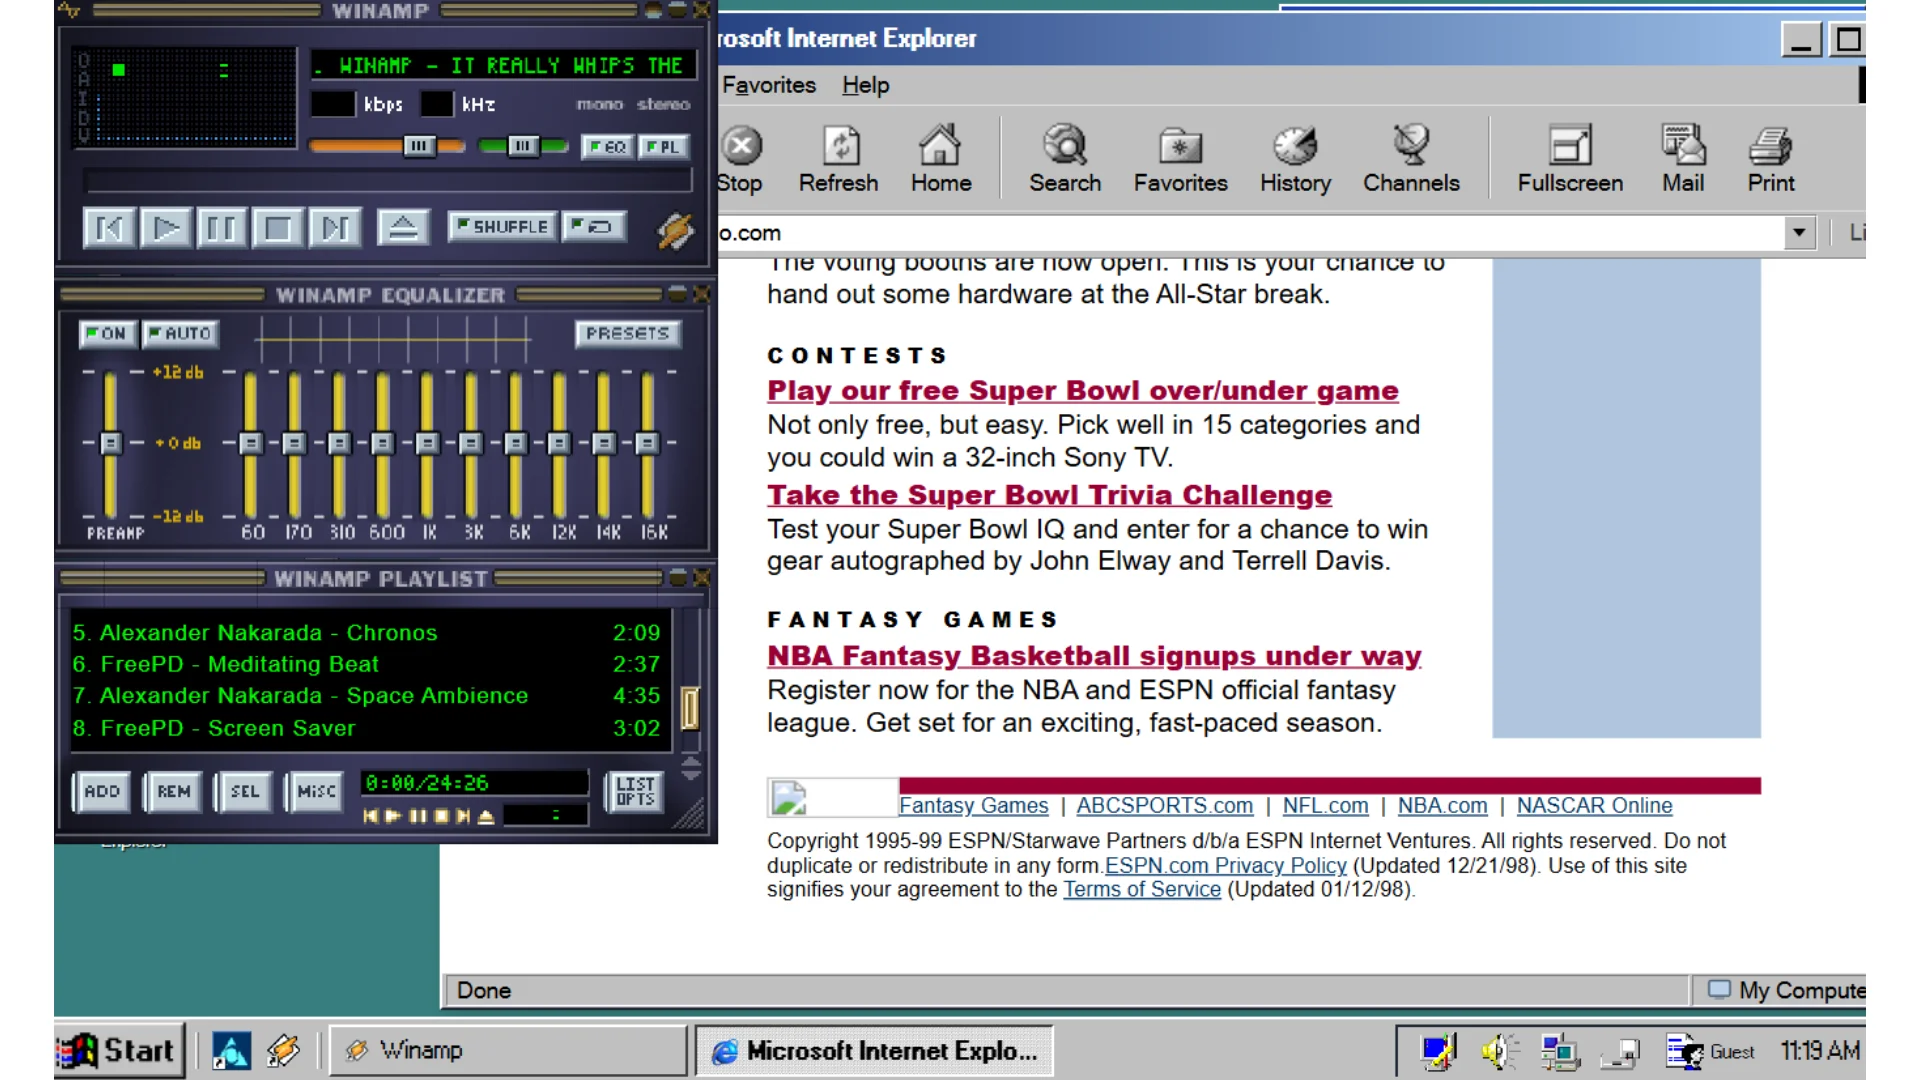Click the Winamp volume slider handle
1920x1080 pixels.
[x=419, y=147]
